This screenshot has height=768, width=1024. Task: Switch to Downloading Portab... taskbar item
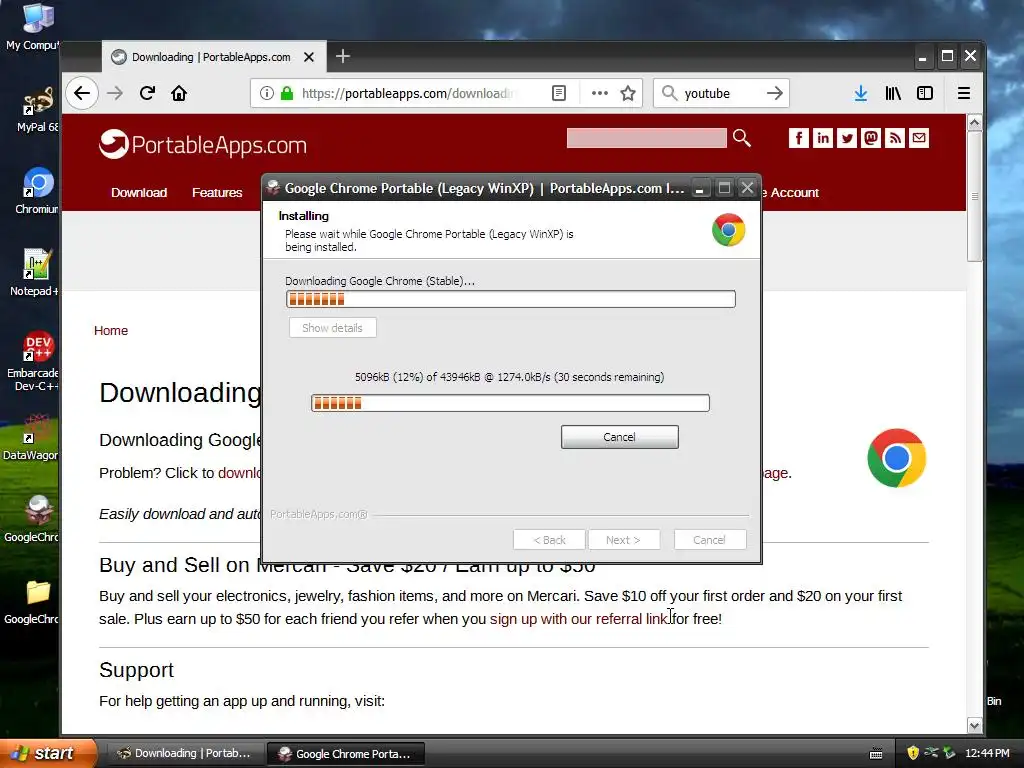click(184, 753)
